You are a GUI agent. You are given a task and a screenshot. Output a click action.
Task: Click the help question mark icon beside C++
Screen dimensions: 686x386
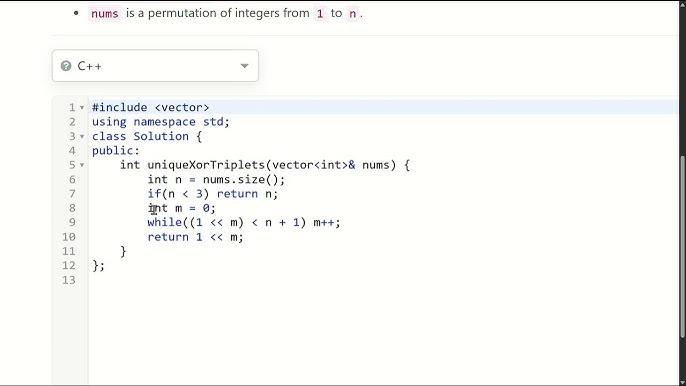point(66,66)
